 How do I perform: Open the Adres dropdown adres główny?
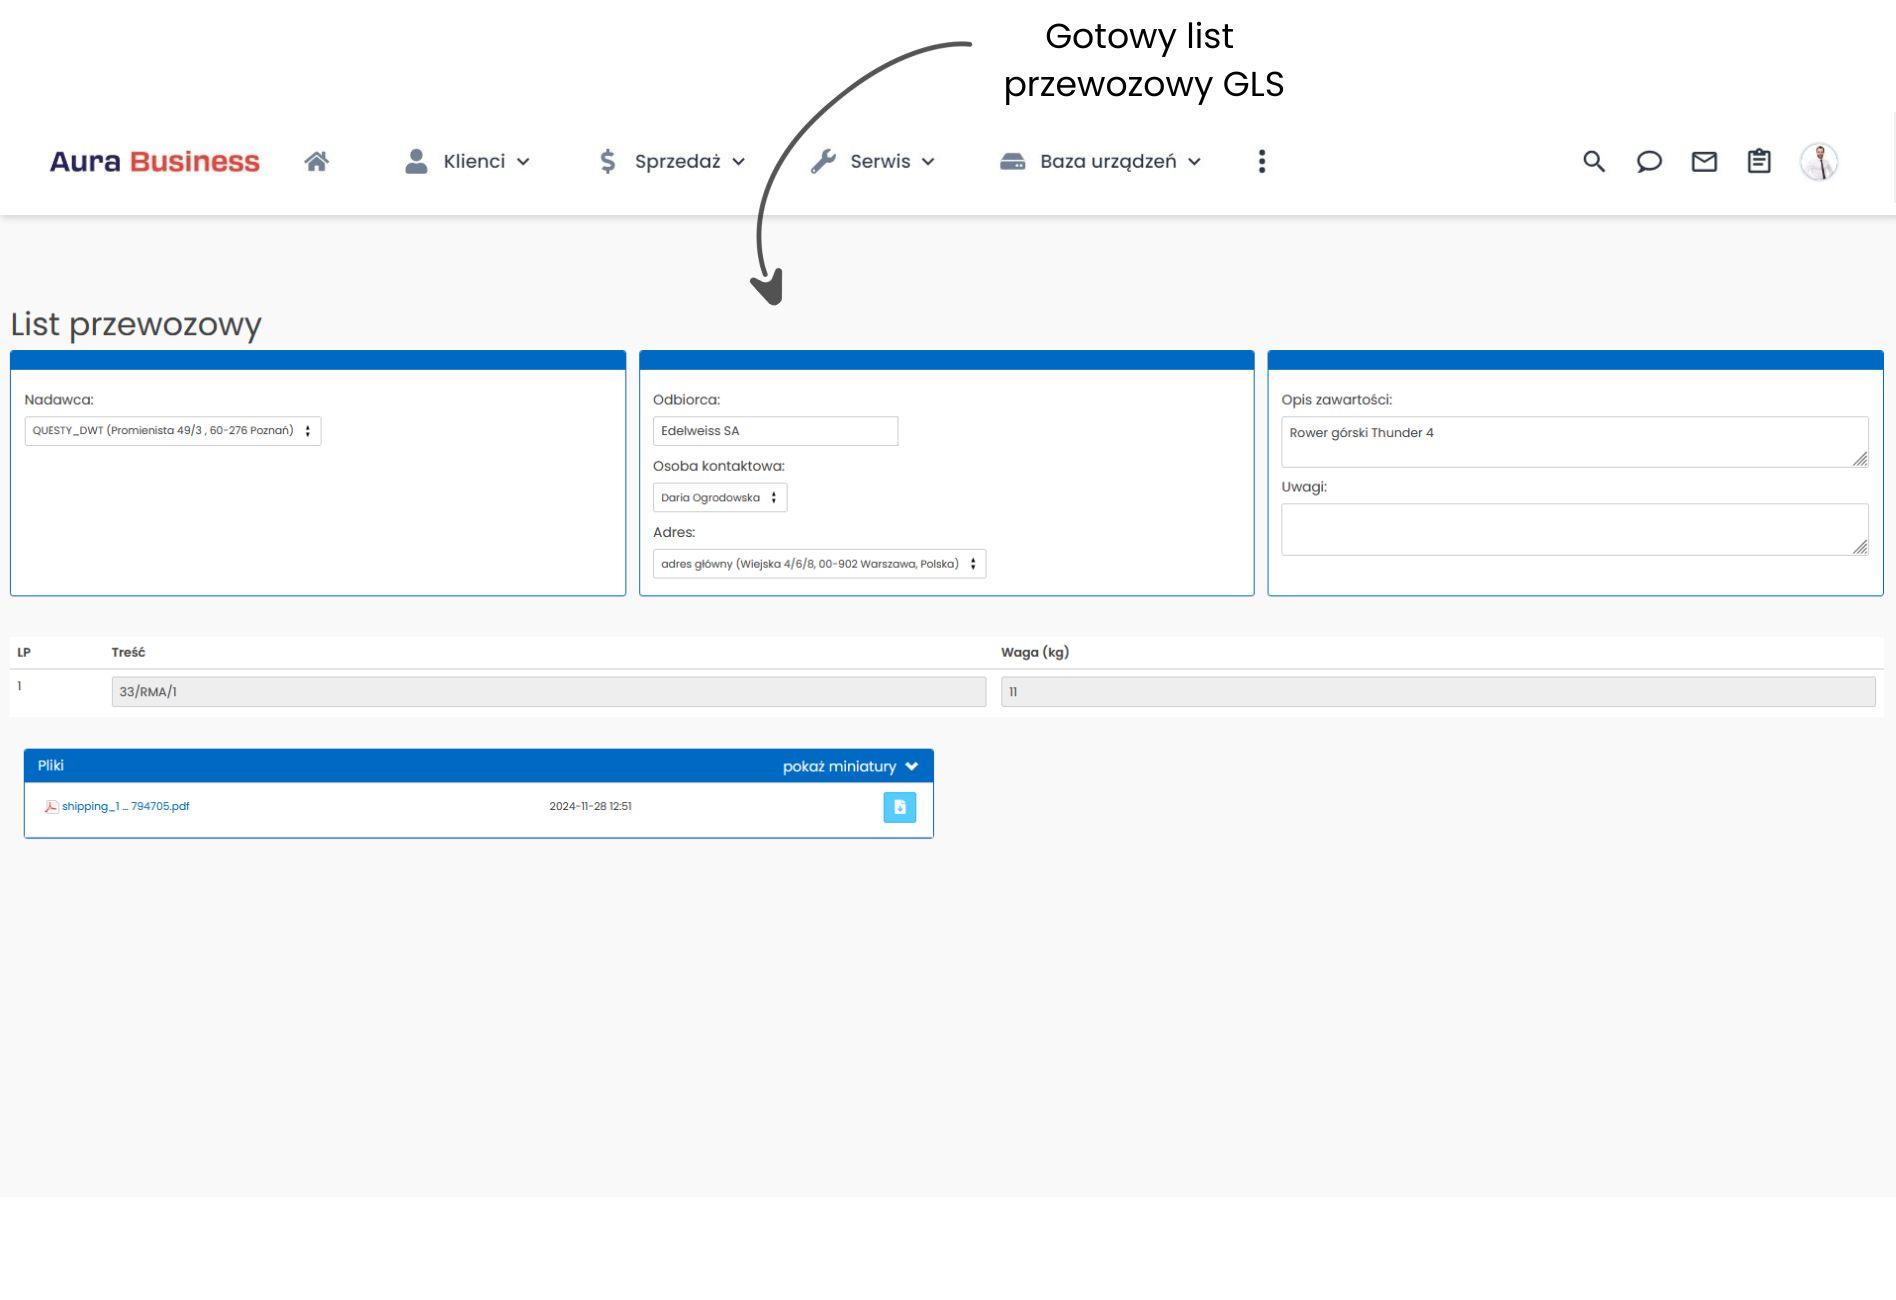pos(818,563)
